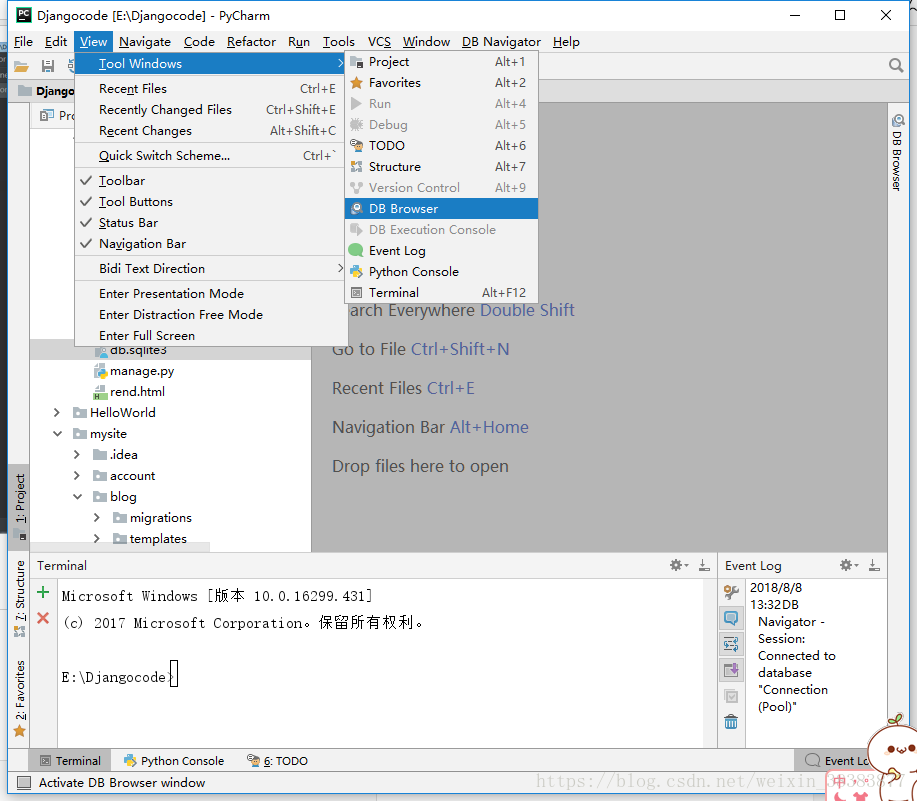
Task: Clear Event Log with trash icon
Action: [731, 722]
